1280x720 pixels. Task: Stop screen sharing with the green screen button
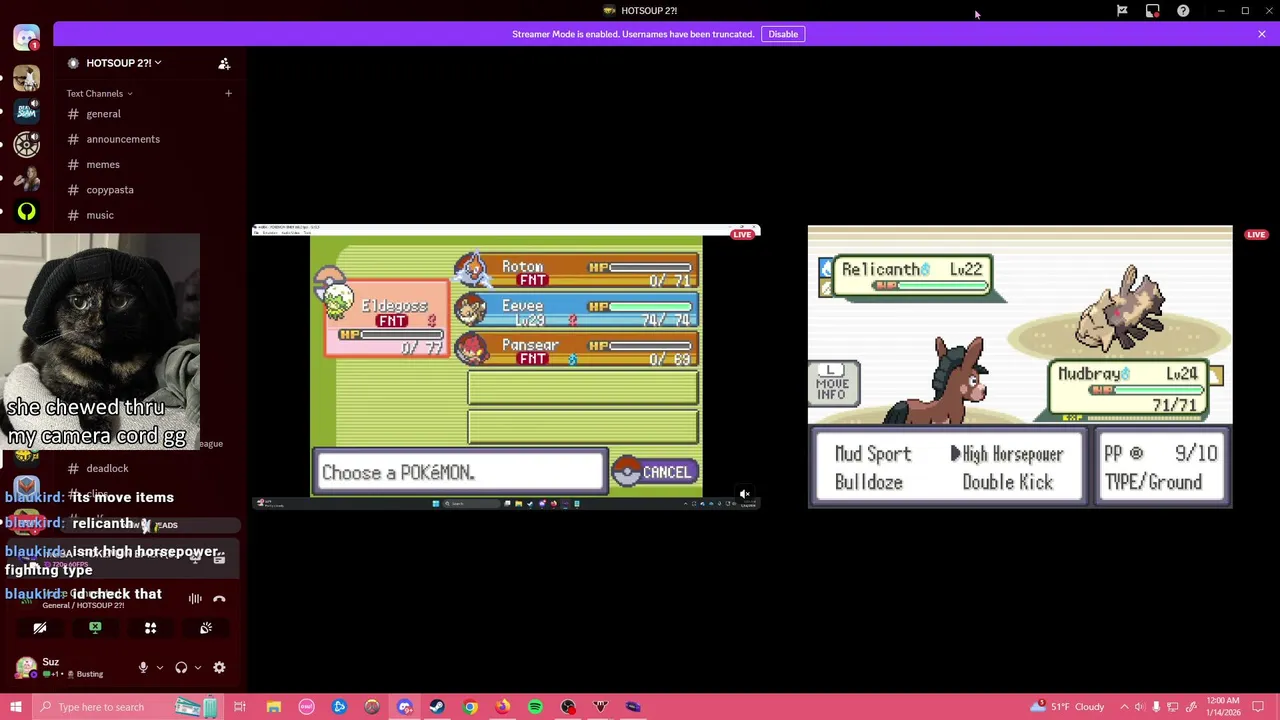coord(95,628)
